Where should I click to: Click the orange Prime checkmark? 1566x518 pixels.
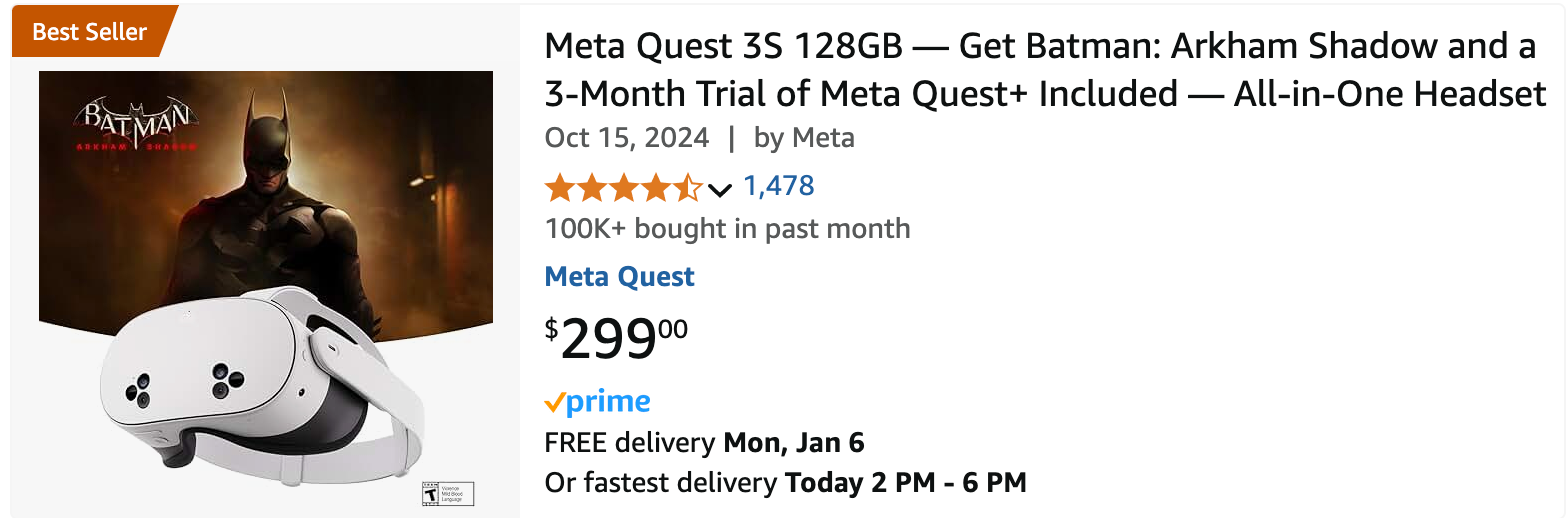pyautogui.click(x=554, y=403)
